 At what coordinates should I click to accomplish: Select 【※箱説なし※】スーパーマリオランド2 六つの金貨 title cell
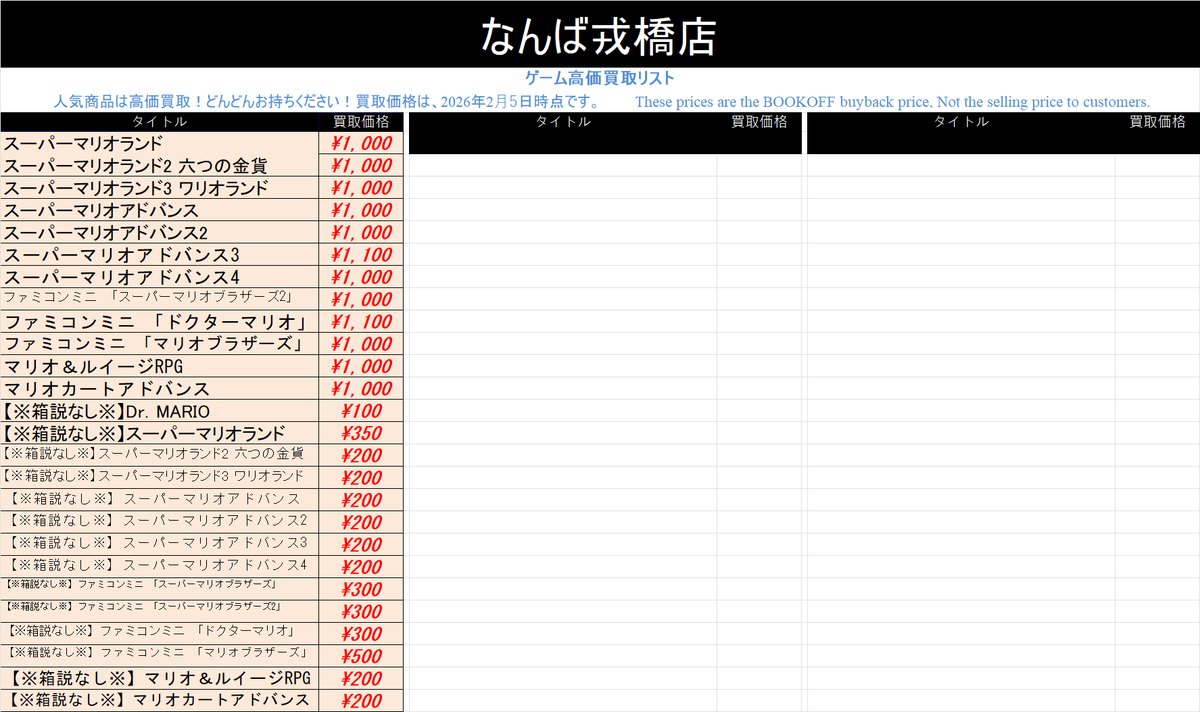[x=160, y=455]
